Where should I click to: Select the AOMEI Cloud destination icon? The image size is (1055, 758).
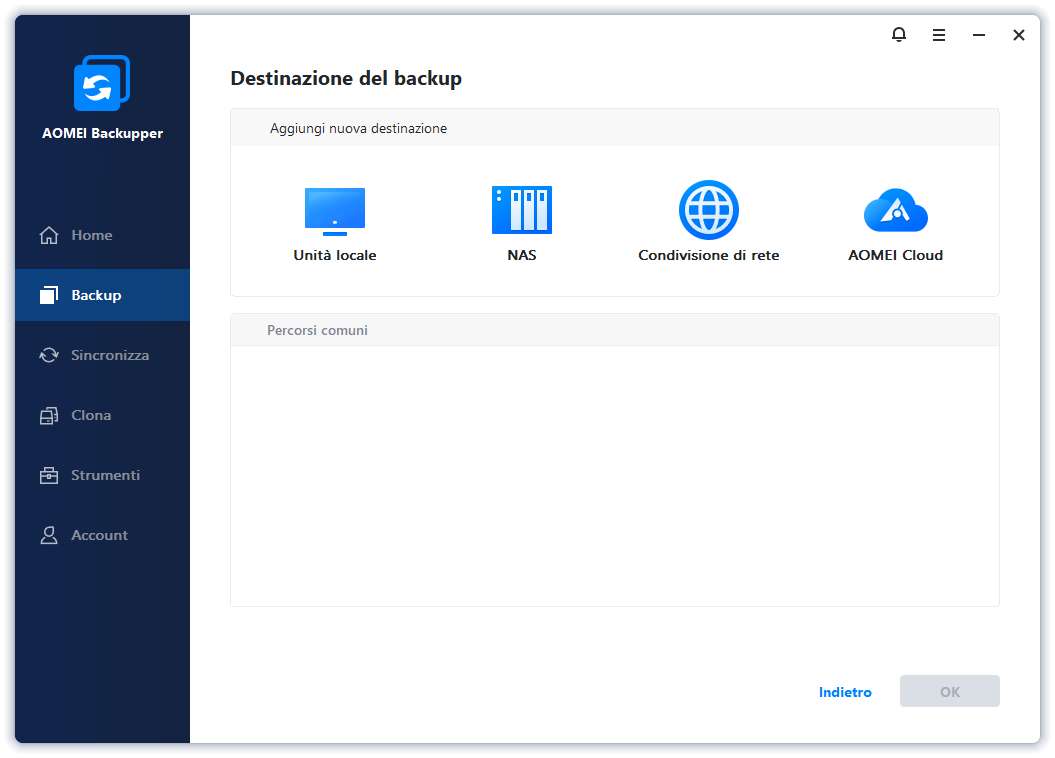point(895,211)
